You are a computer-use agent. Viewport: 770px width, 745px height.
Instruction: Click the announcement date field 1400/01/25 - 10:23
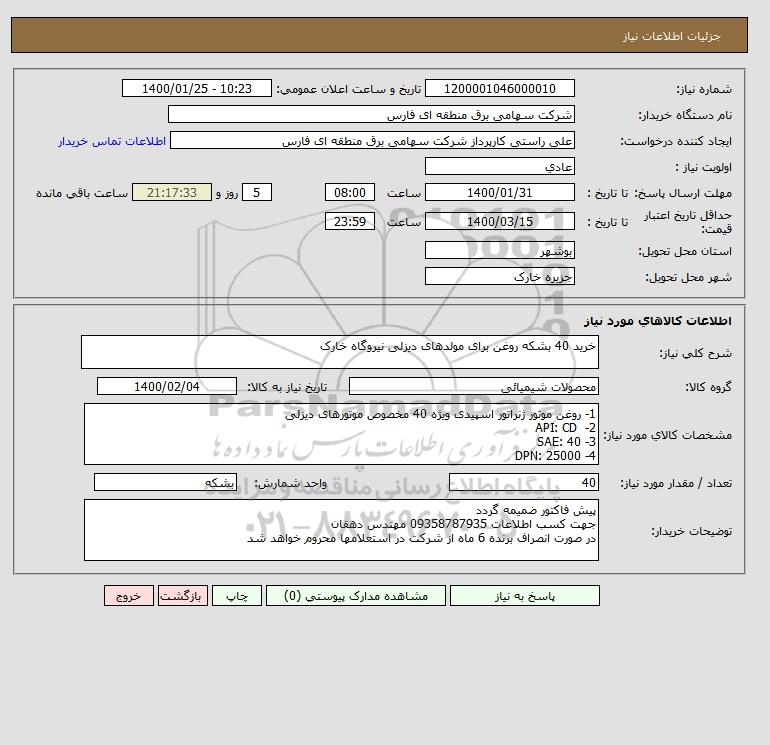point(196,88)
